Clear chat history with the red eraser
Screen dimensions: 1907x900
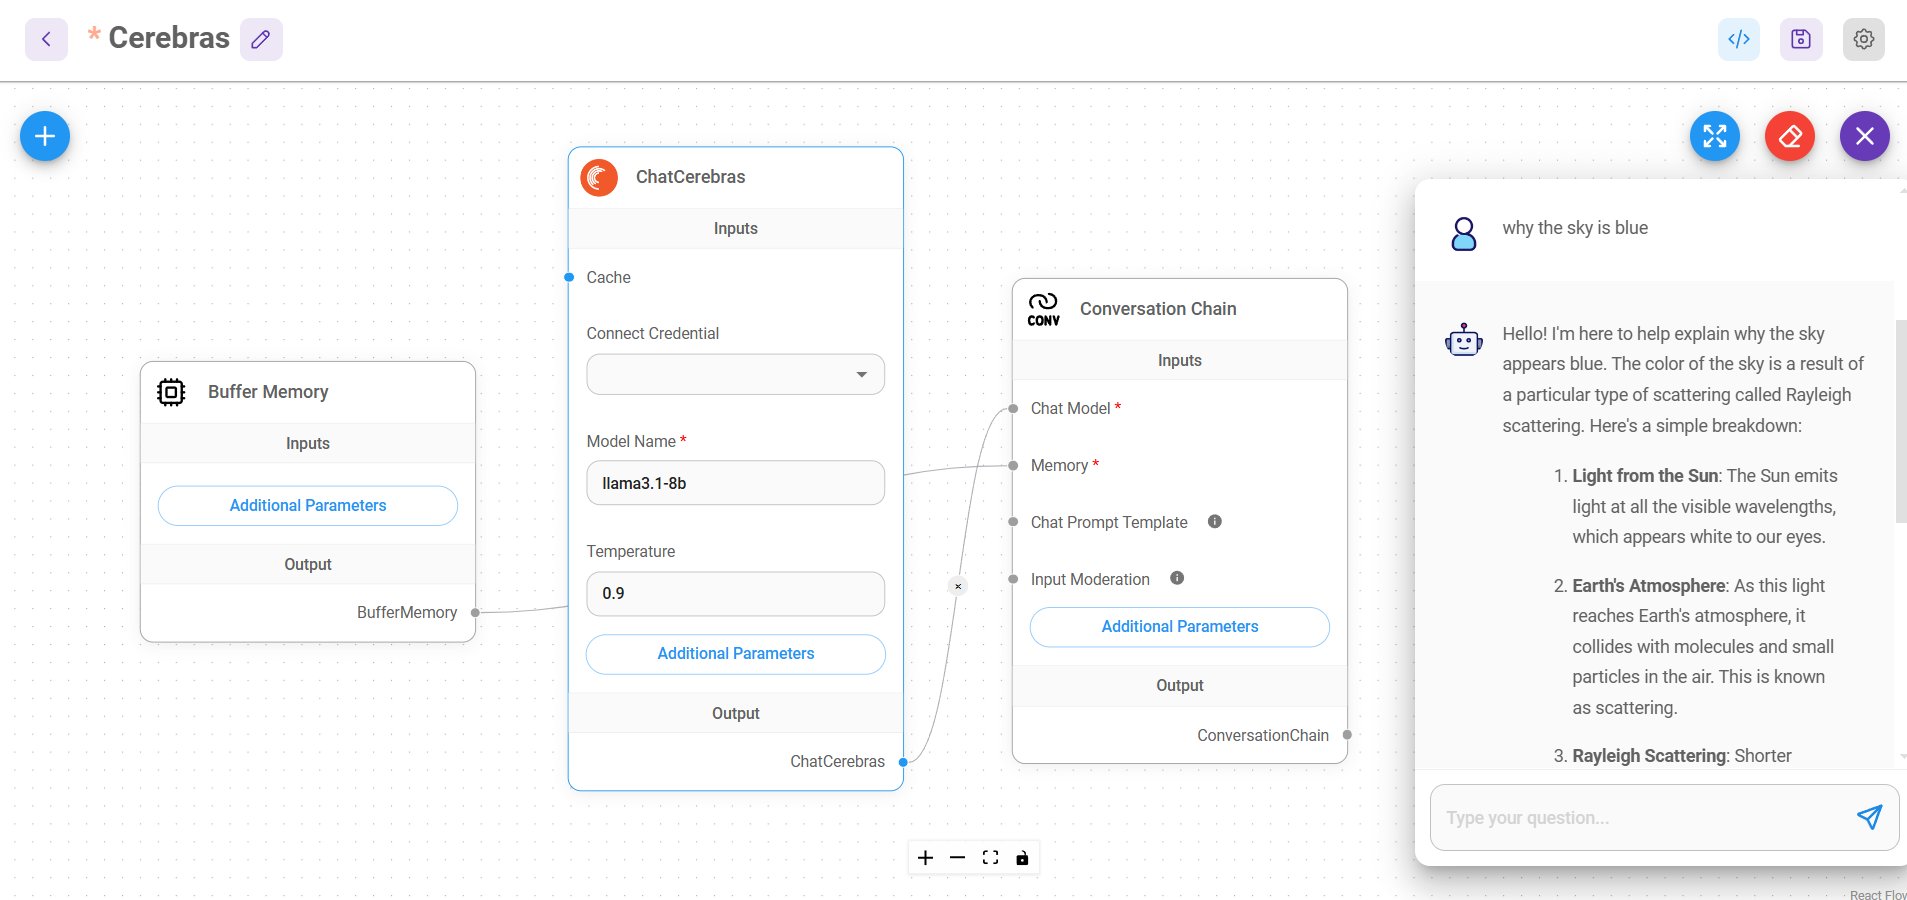tap(1790, 136)
